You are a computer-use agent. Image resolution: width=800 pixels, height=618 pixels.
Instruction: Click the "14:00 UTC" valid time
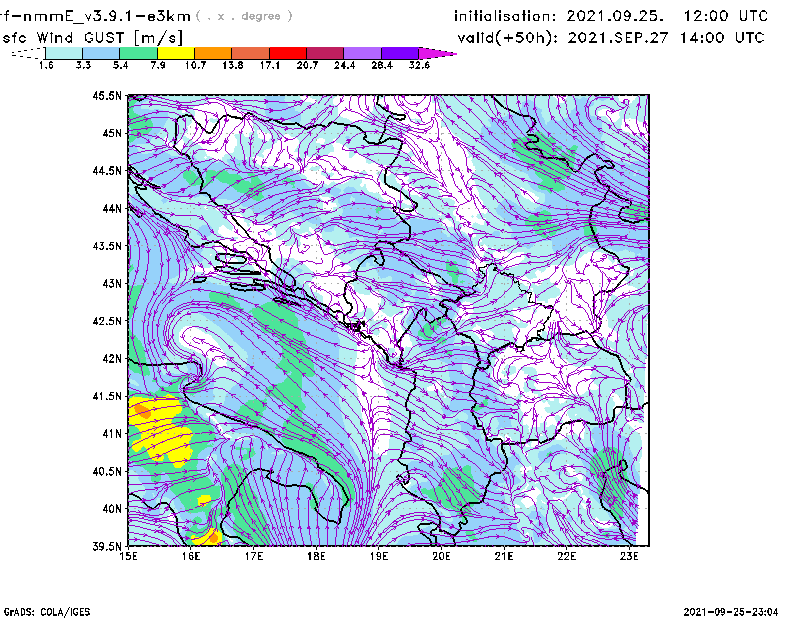(x=722, y=38)
